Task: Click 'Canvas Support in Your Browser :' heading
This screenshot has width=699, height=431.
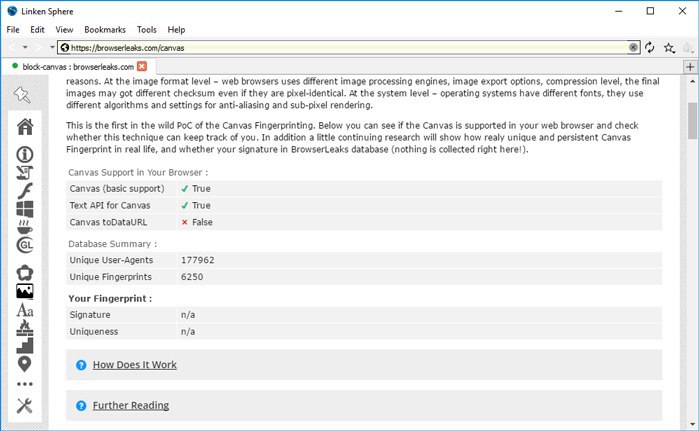Action: click(138, 172)
